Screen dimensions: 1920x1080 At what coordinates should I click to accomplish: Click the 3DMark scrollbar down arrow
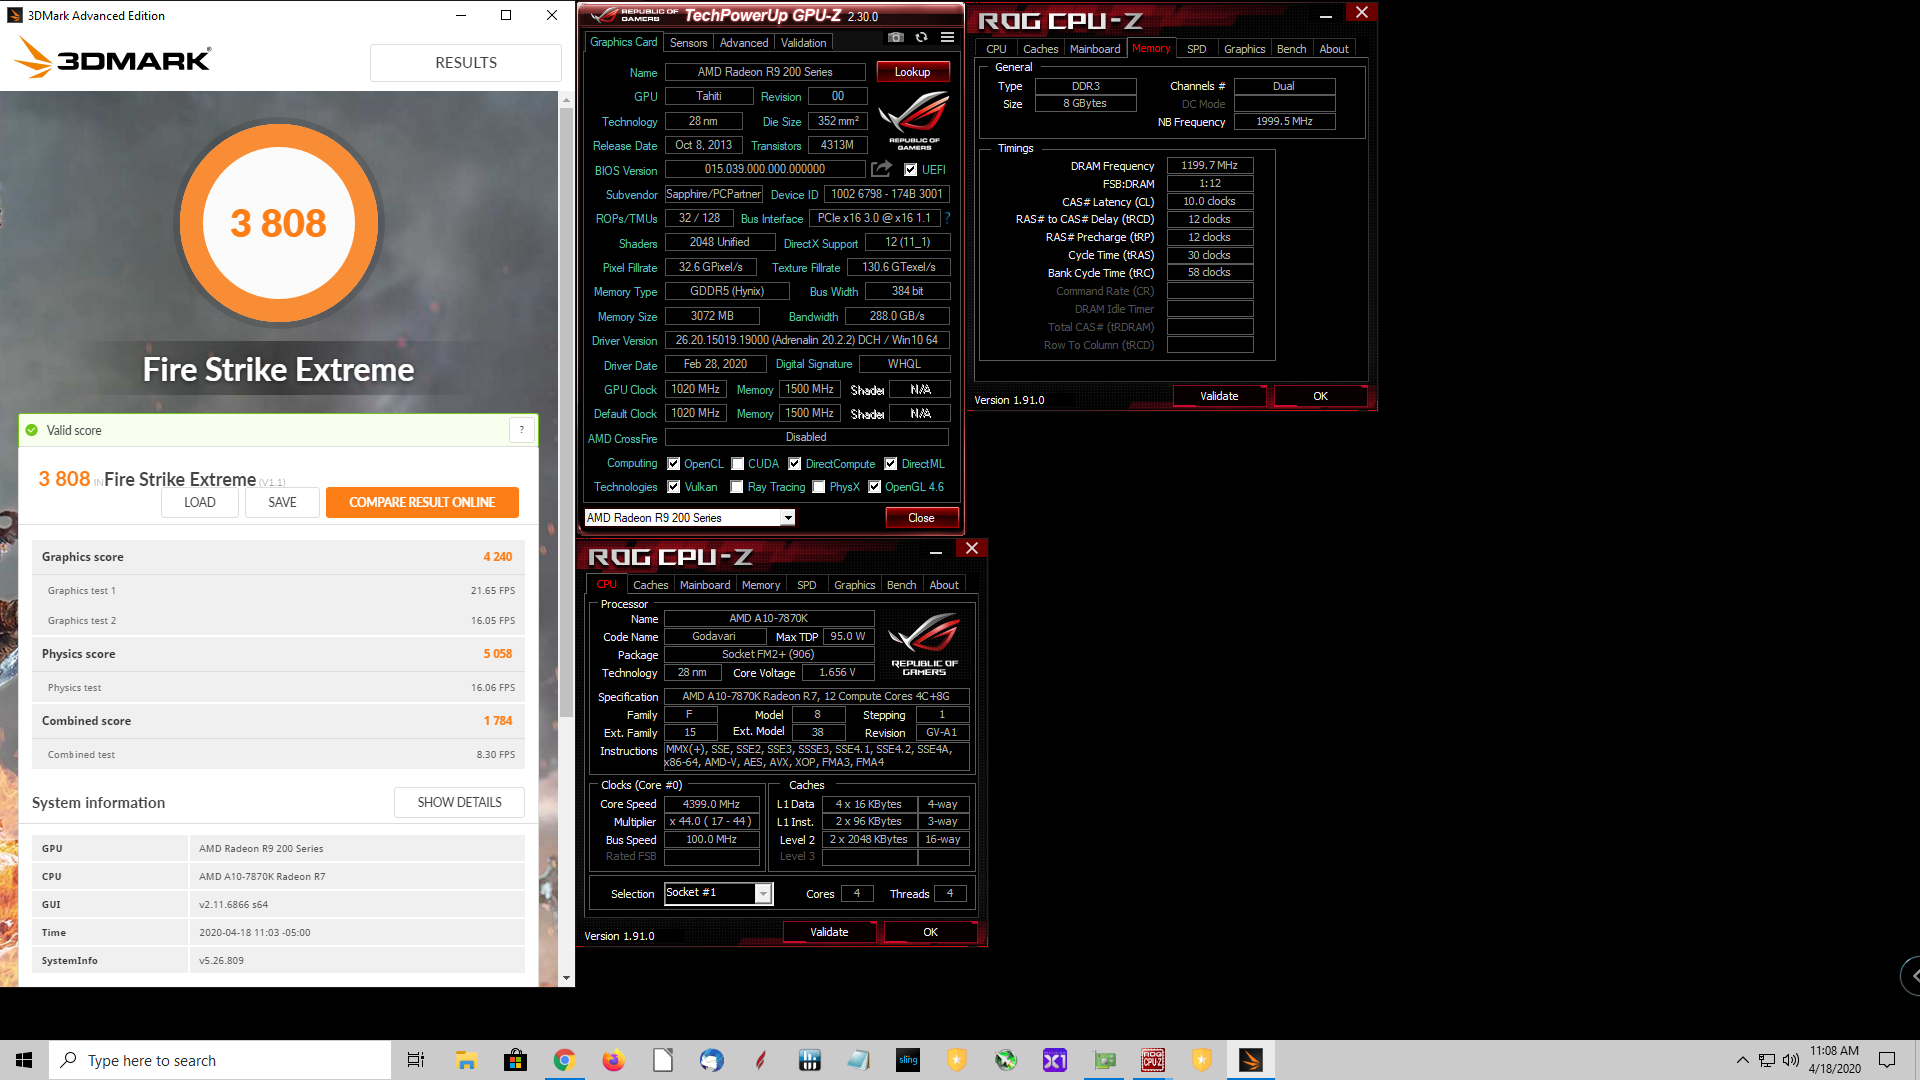click(566, 978)
